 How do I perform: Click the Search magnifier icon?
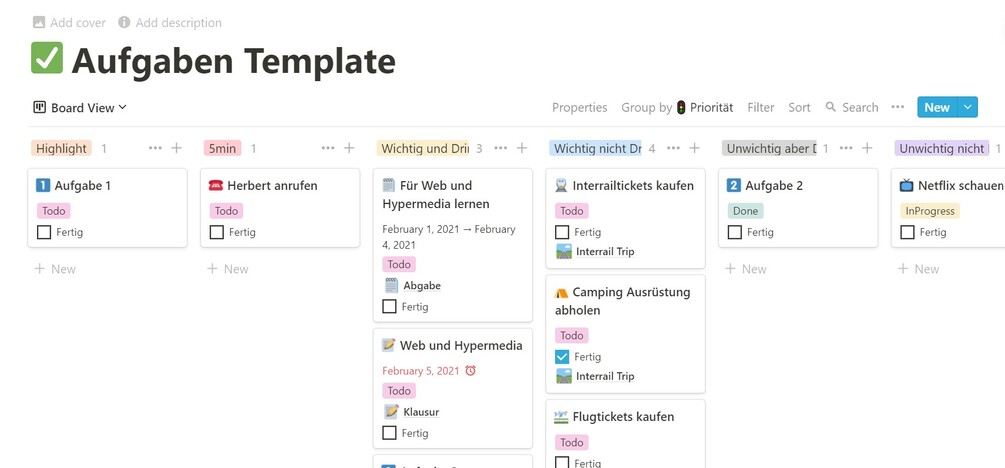pyautogui.click(x=831, y=107)
